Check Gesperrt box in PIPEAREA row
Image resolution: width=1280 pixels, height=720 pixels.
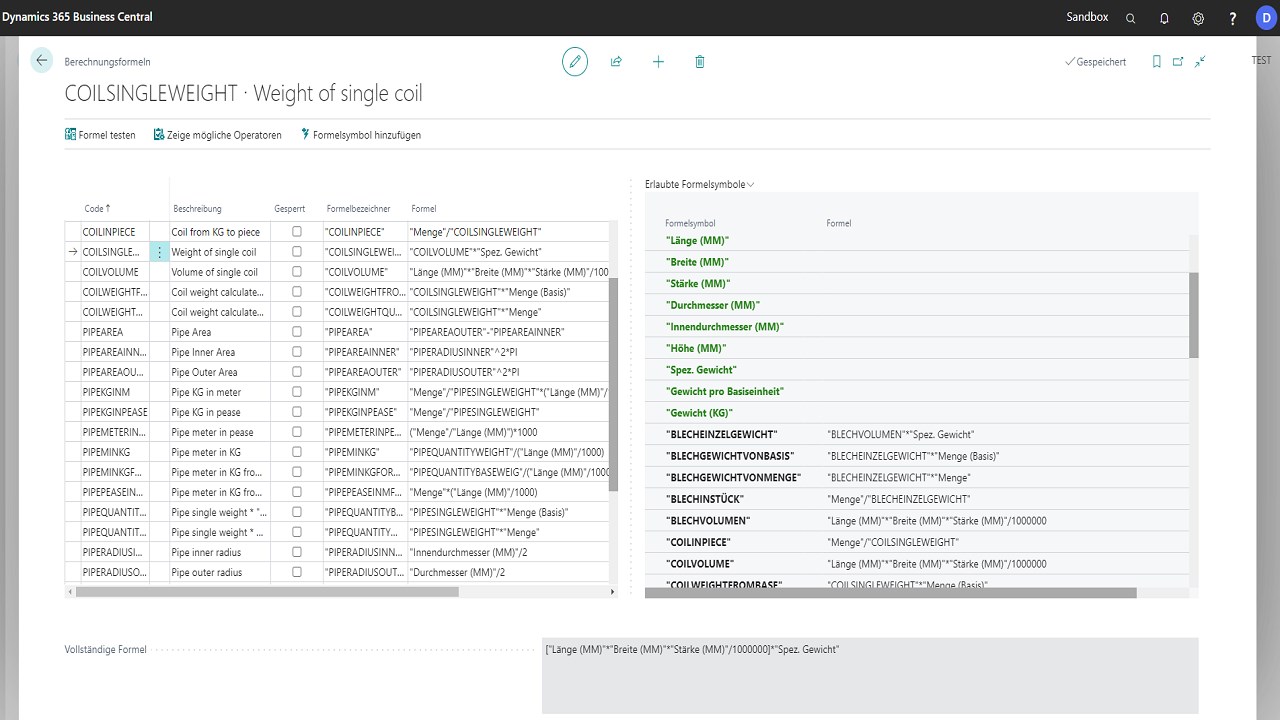click(x=297, y=331)
